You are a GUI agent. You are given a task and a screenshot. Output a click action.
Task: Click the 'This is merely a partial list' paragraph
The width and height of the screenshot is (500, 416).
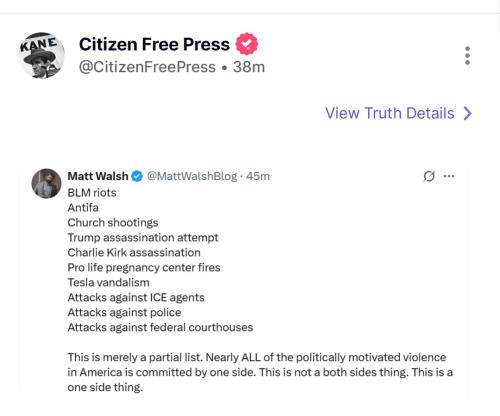pyautogui.click(x=260, y=372)
